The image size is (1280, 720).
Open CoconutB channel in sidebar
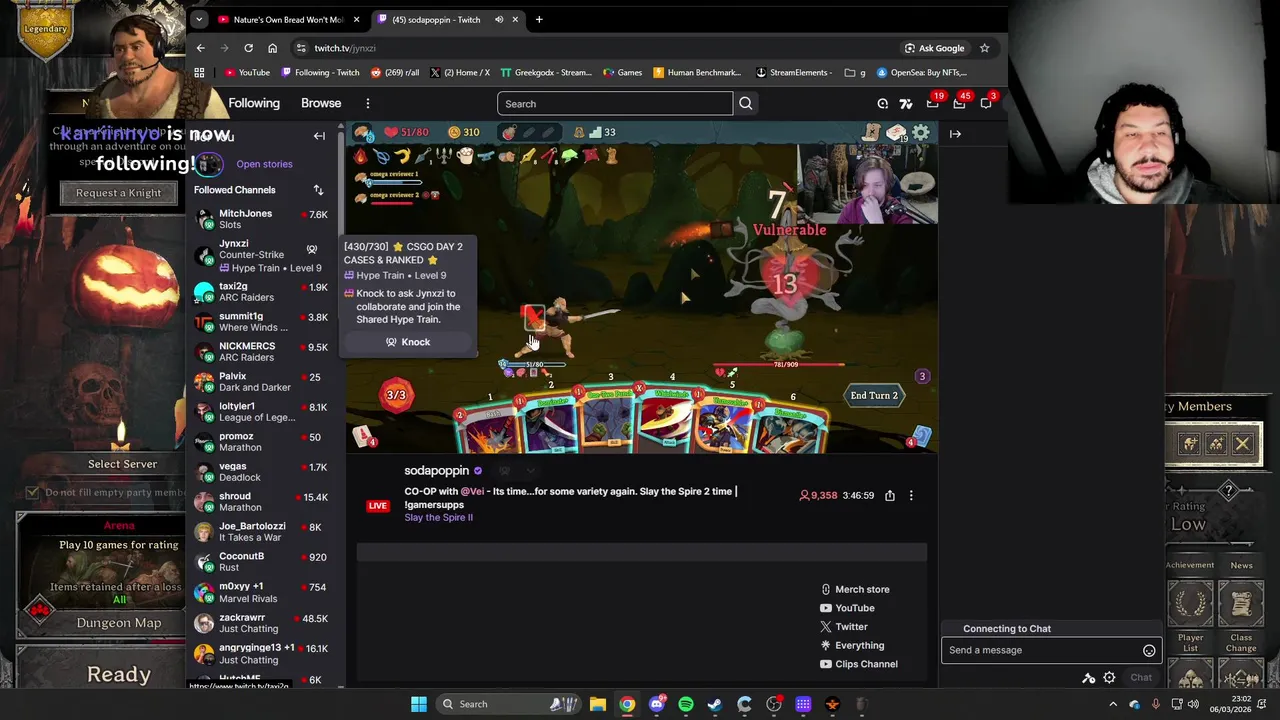(262, 562)
